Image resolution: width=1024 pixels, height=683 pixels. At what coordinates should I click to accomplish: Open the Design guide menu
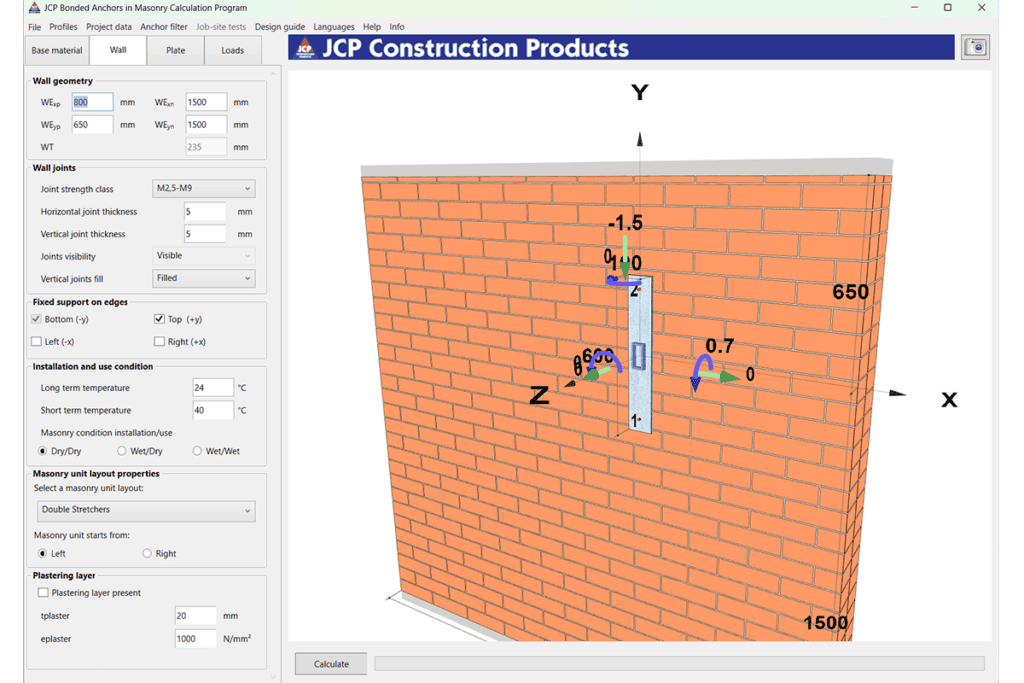pyautogui.click(x=280, y=27)
